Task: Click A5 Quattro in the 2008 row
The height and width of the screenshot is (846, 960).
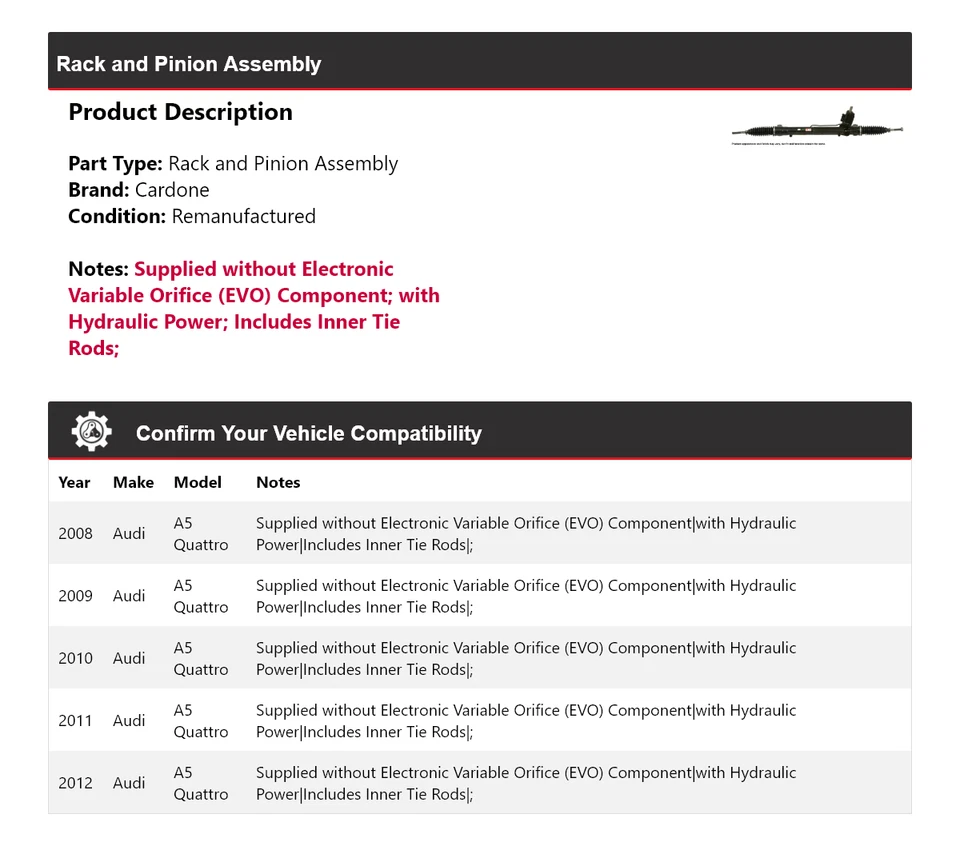Action: 200,533
